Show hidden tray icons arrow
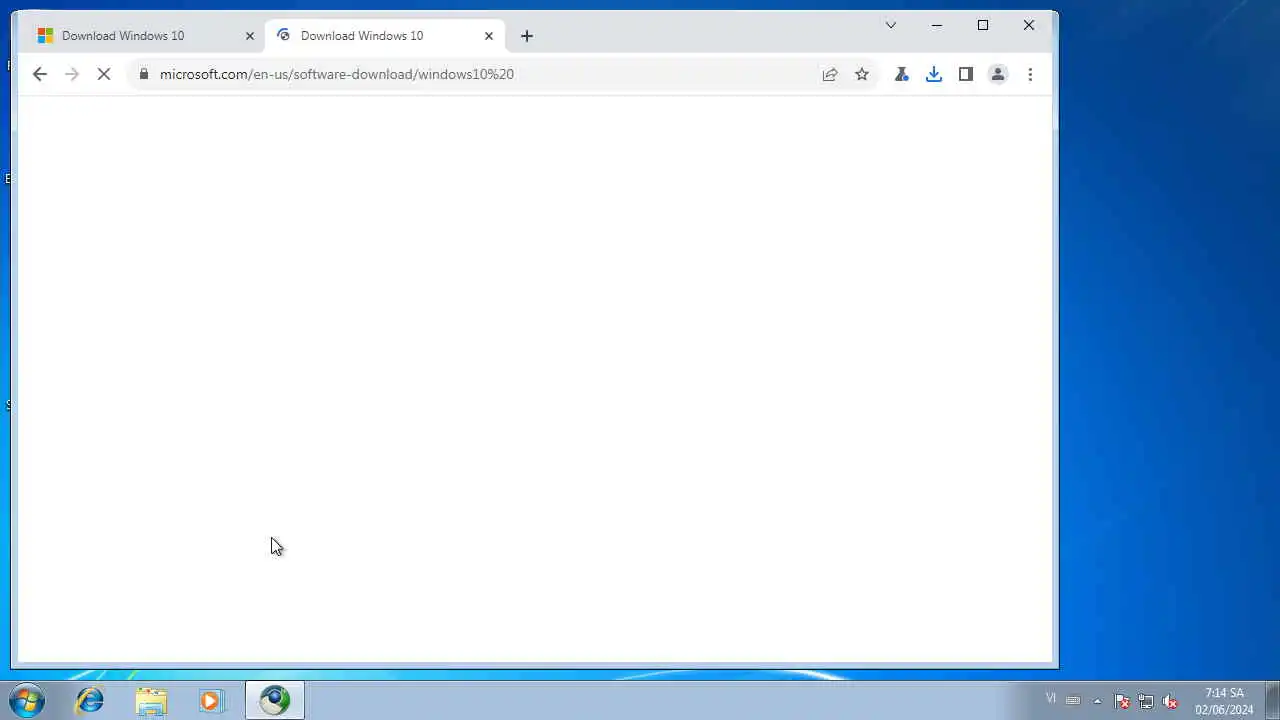The width and height of the screenshot is (1280, 720). (1097, 701)
